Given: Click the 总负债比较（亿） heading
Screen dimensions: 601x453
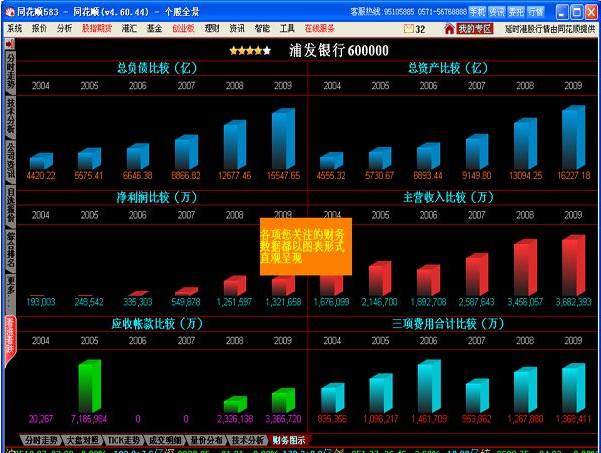Looking at the screenshot, I should click(157, 68).
